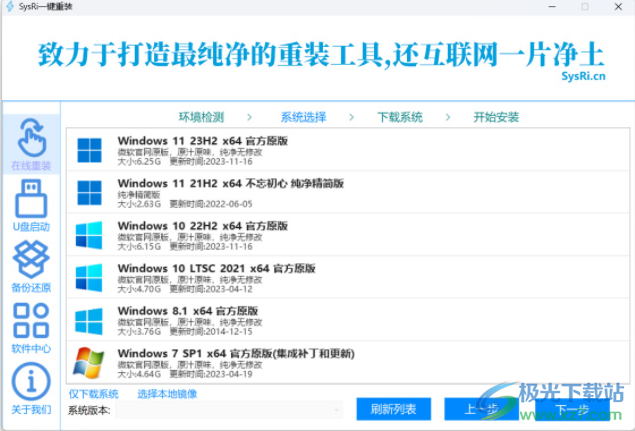Open the 关于我们 about us info icon
The image size is (635, 431).
tap(31, 382)
